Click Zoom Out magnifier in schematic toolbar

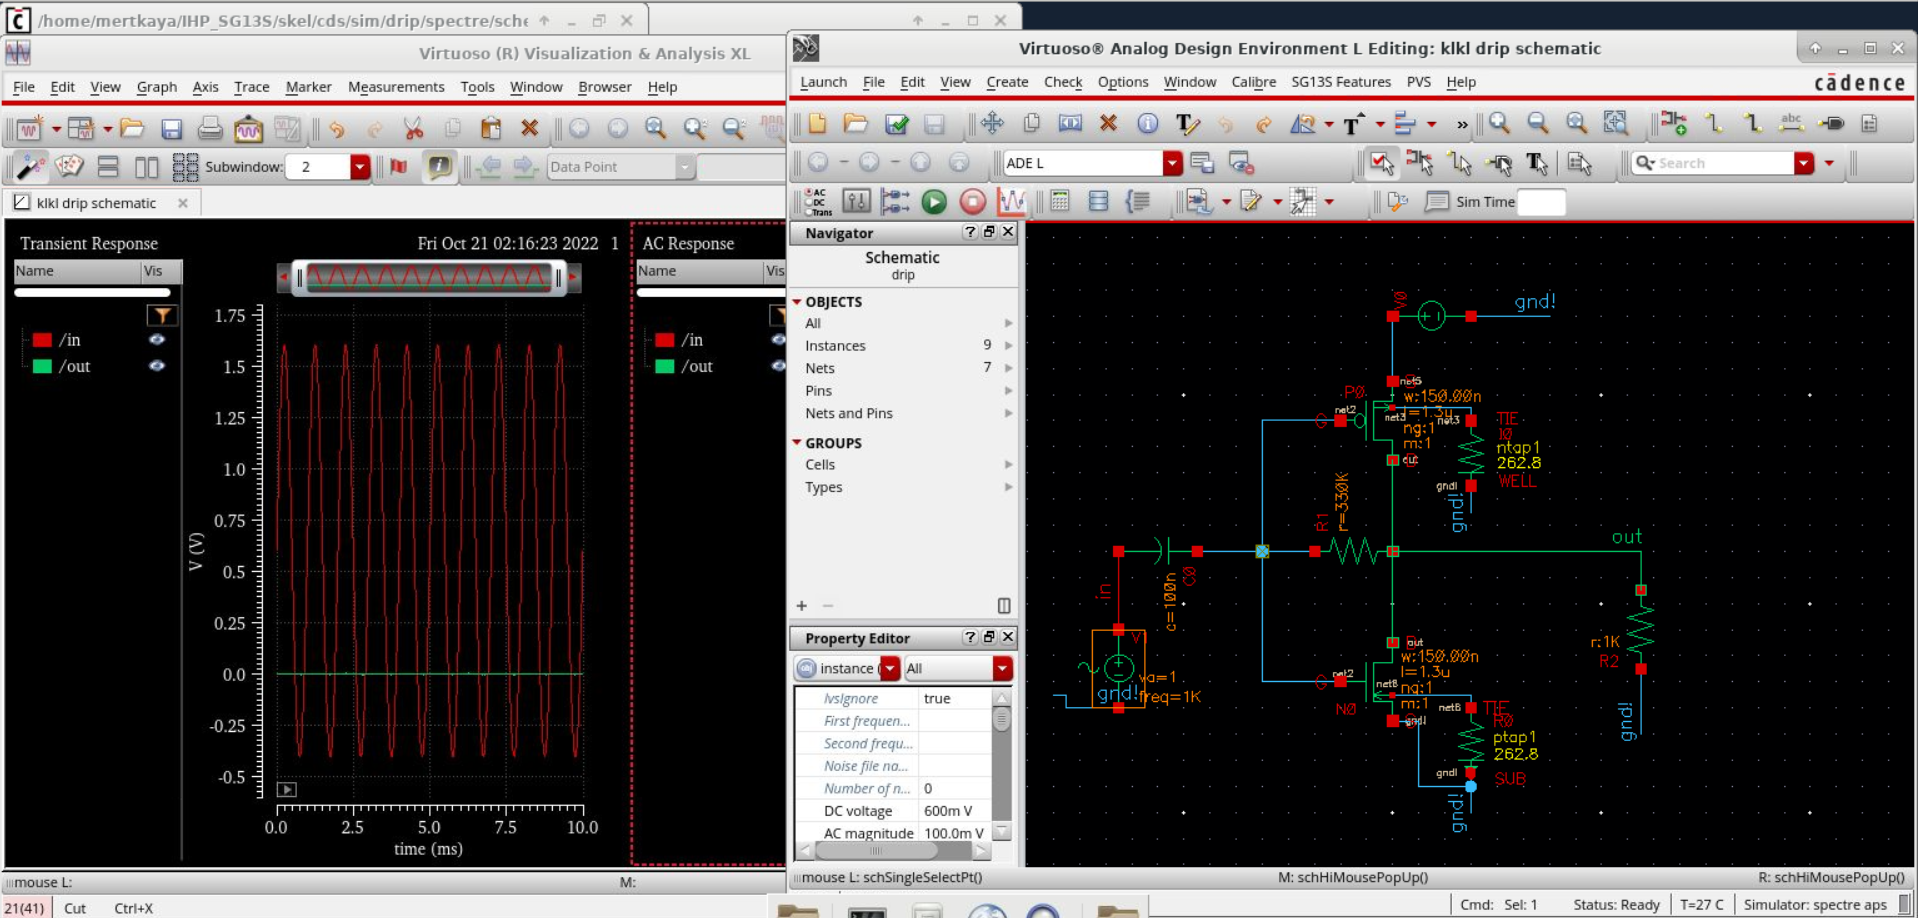(x=1537, y=123)
